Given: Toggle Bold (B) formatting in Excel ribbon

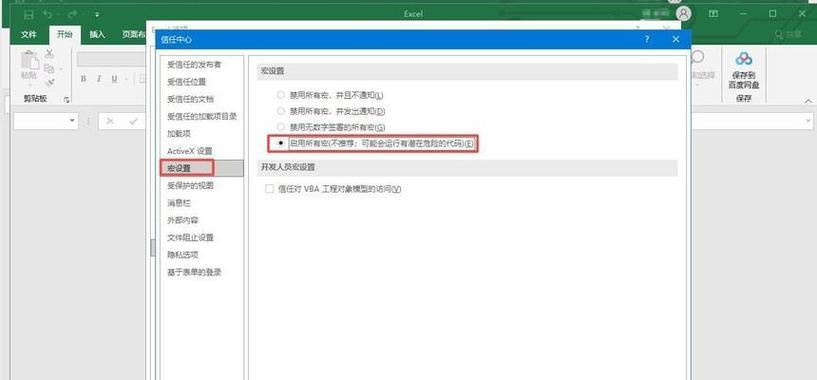Looking at the screenshot, I should pos(83,79).
